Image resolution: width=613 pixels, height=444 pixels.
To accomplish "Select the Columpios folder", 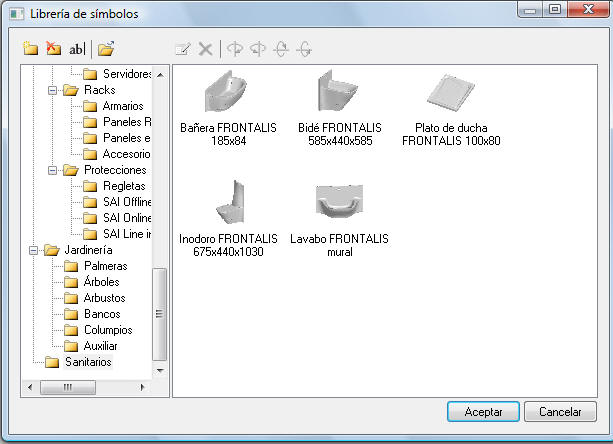I will [98, 330].
